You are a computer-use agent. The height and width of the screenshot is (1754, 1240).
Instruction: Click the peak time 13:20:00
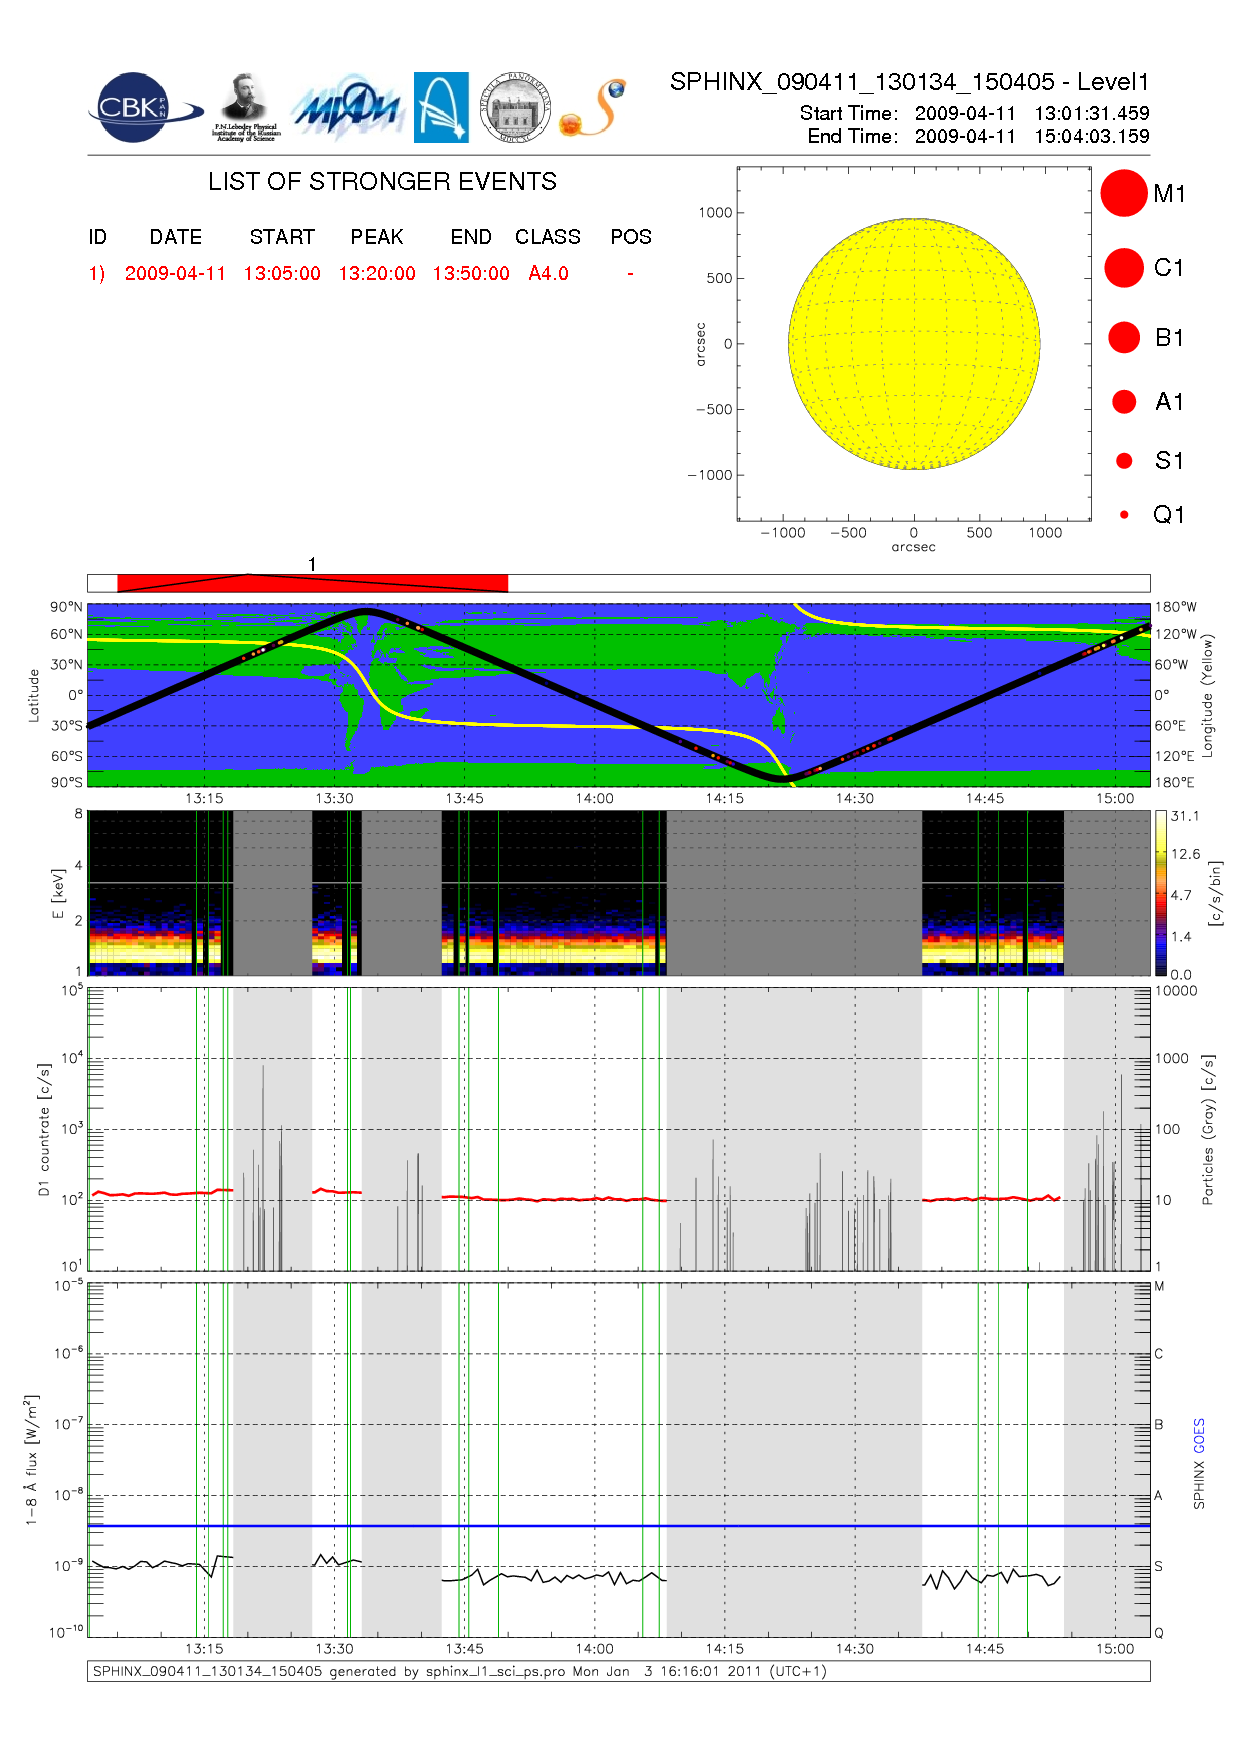(377, 274)
